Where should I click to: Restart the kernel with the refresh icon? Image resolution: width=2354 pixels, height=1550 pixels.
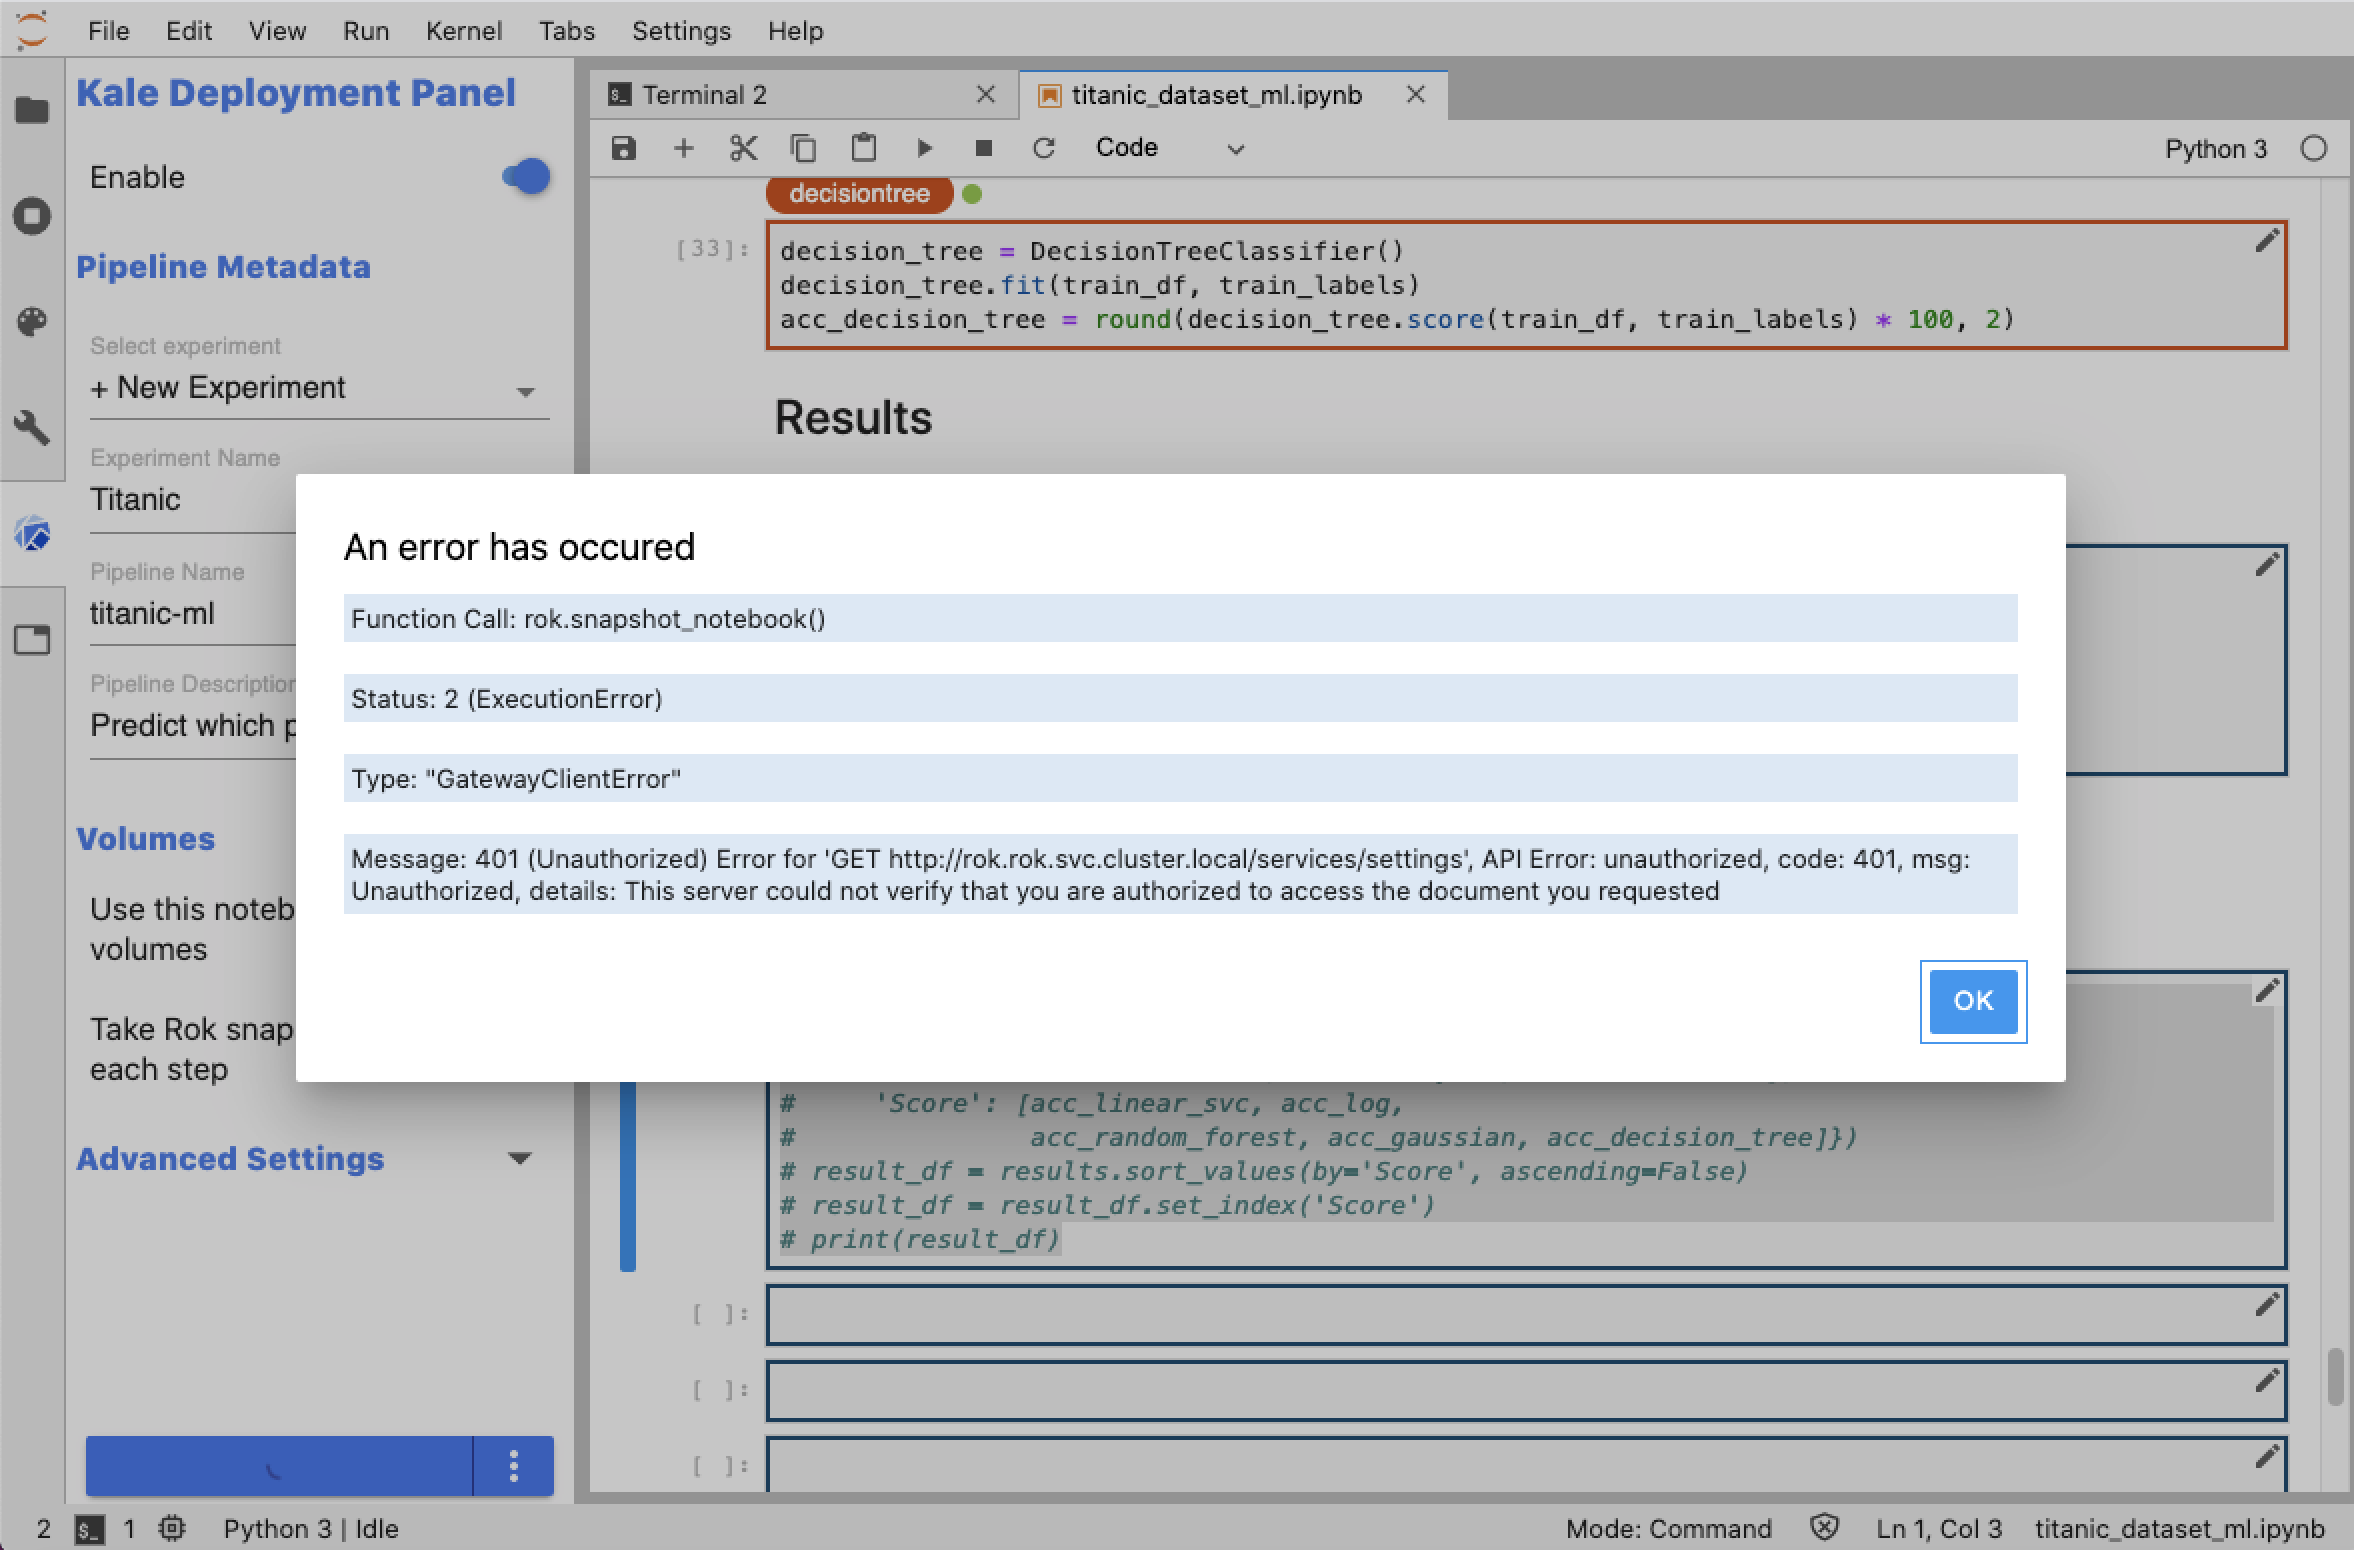coord(1044,149)
